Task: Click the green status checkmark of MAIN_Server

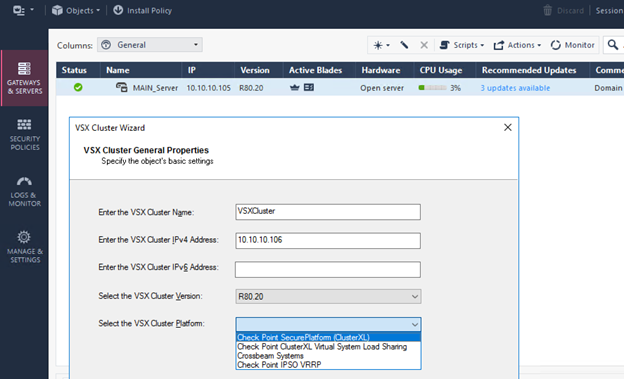Action: (x=78, y=87)
